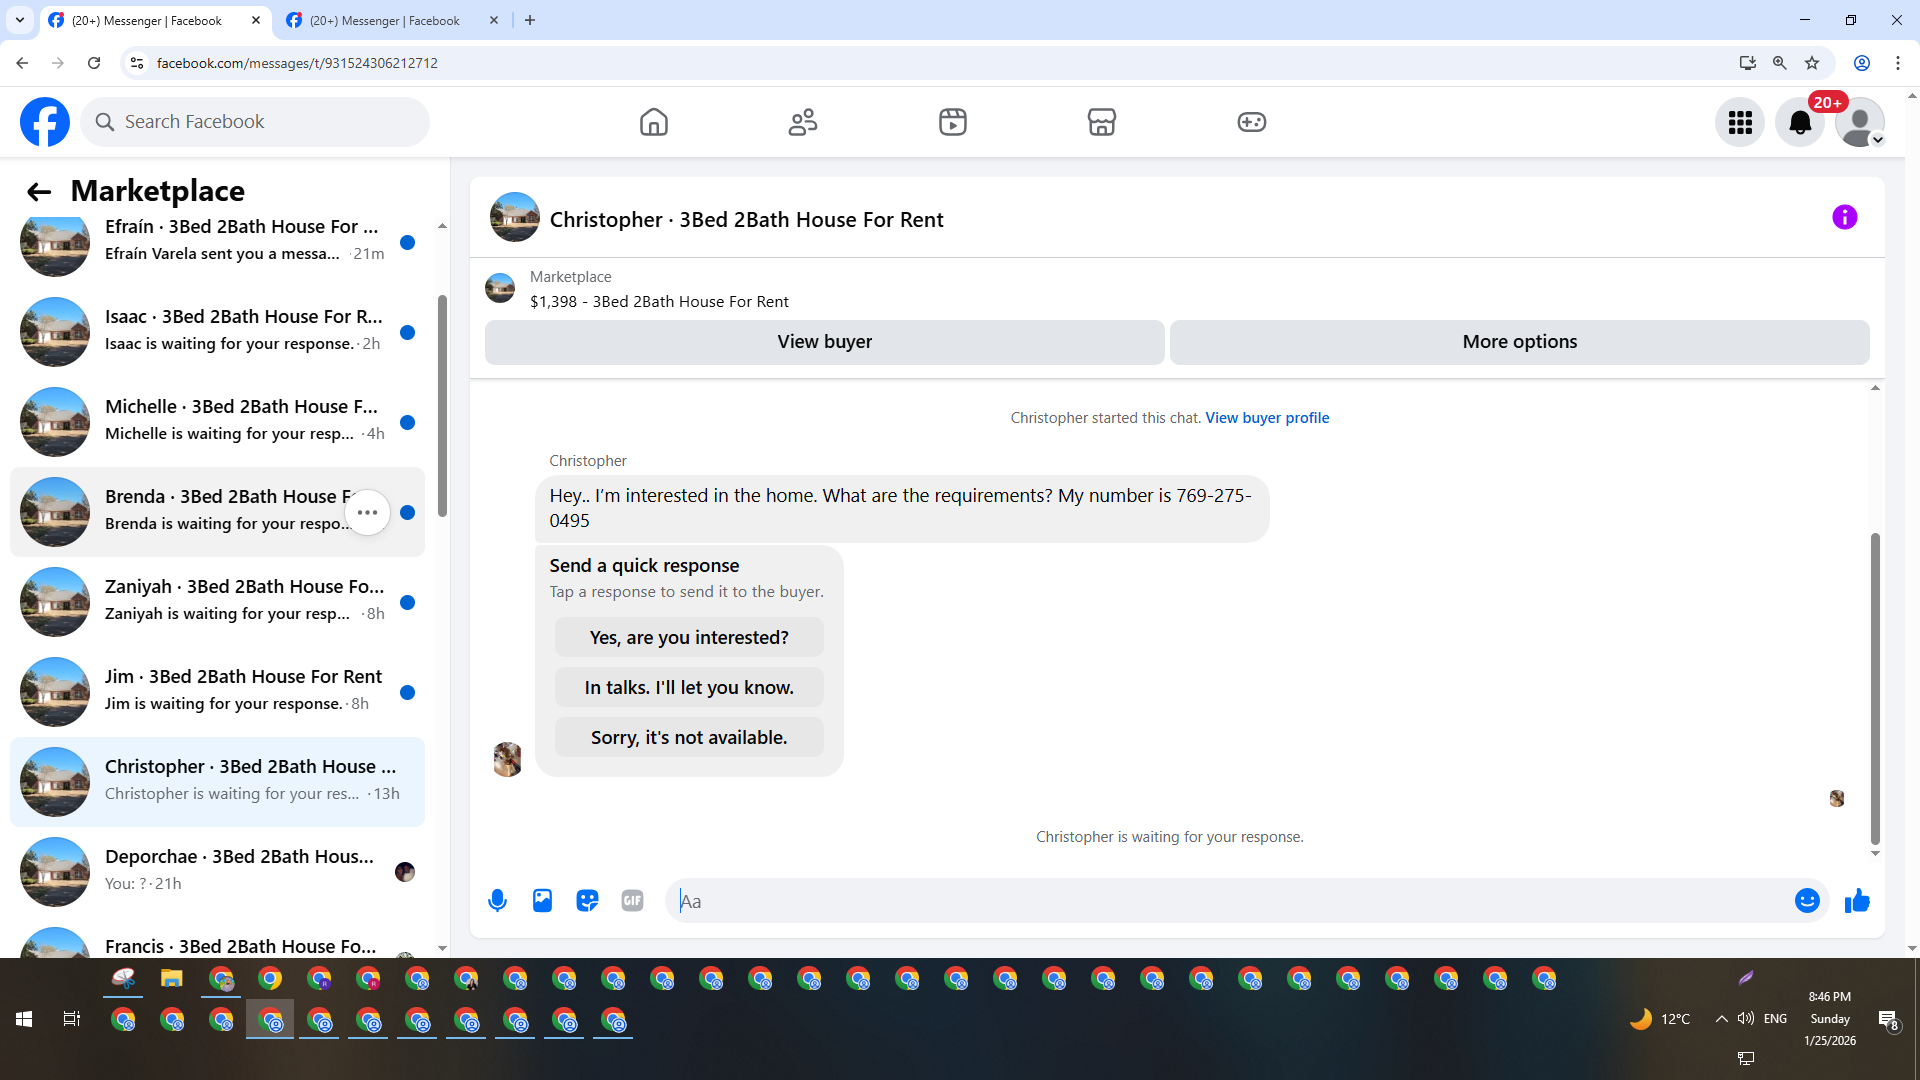Open the browser zoom indicator

coord(1780,63)
